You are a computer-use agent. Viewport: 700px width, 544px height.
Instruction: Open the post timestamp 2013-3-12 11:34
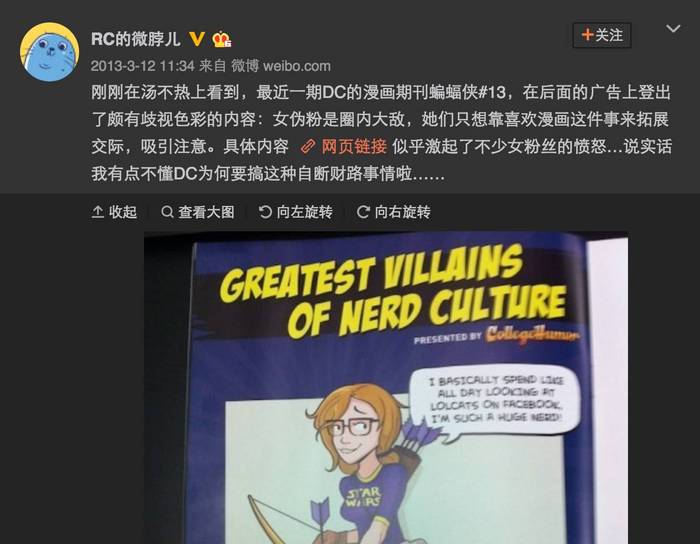(143, 66)
